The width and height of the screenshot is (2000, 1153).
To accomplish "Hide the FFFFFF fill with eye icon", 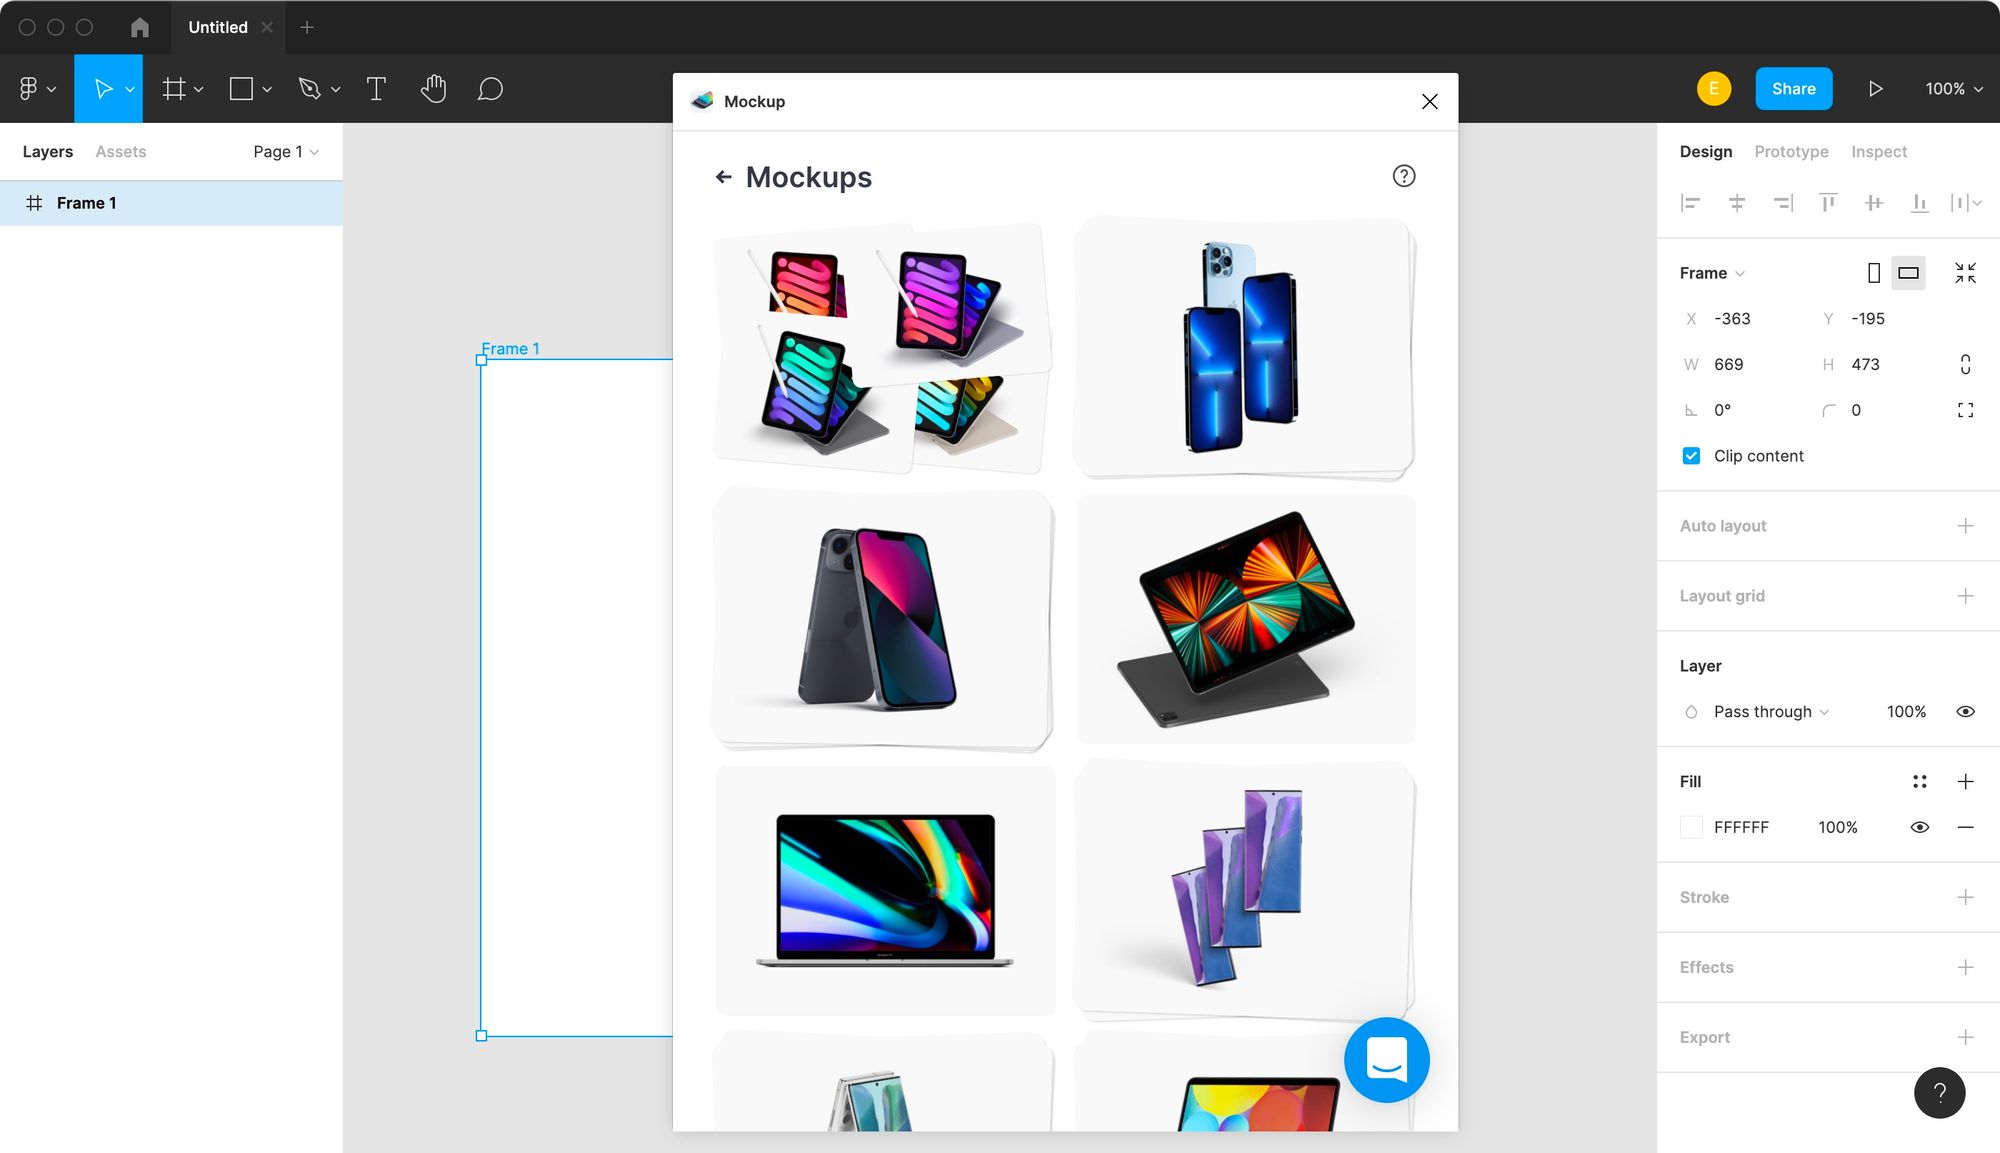I will 1919,827.
